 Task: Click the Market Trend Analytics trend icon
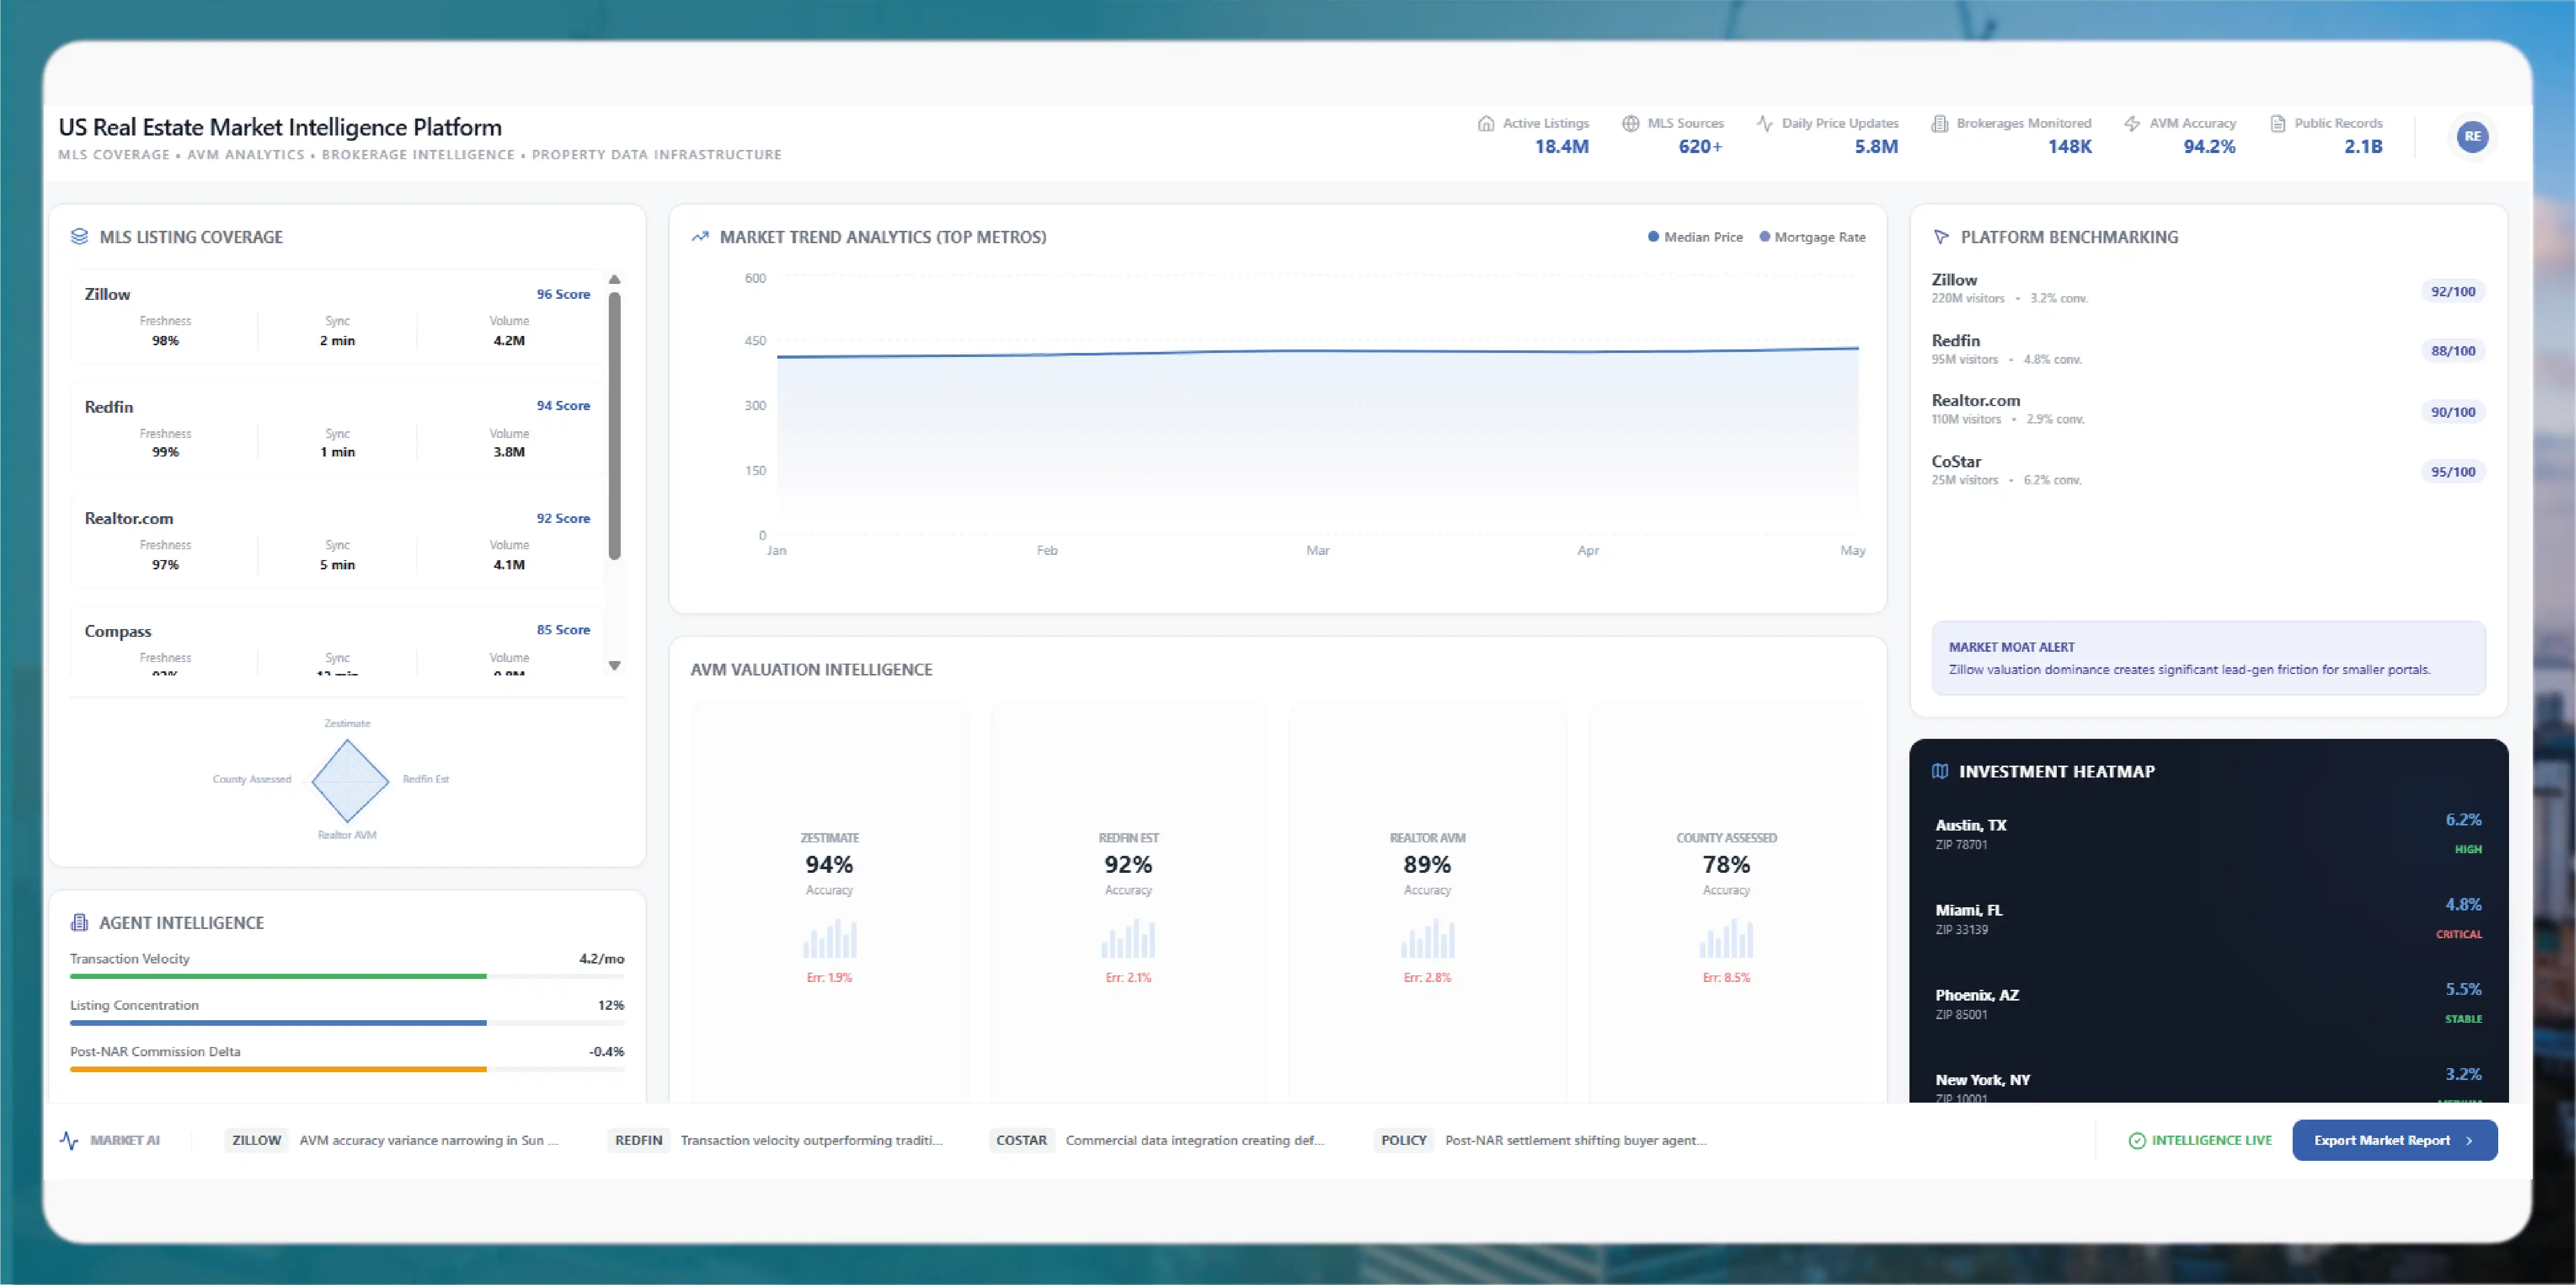(700, 237)
